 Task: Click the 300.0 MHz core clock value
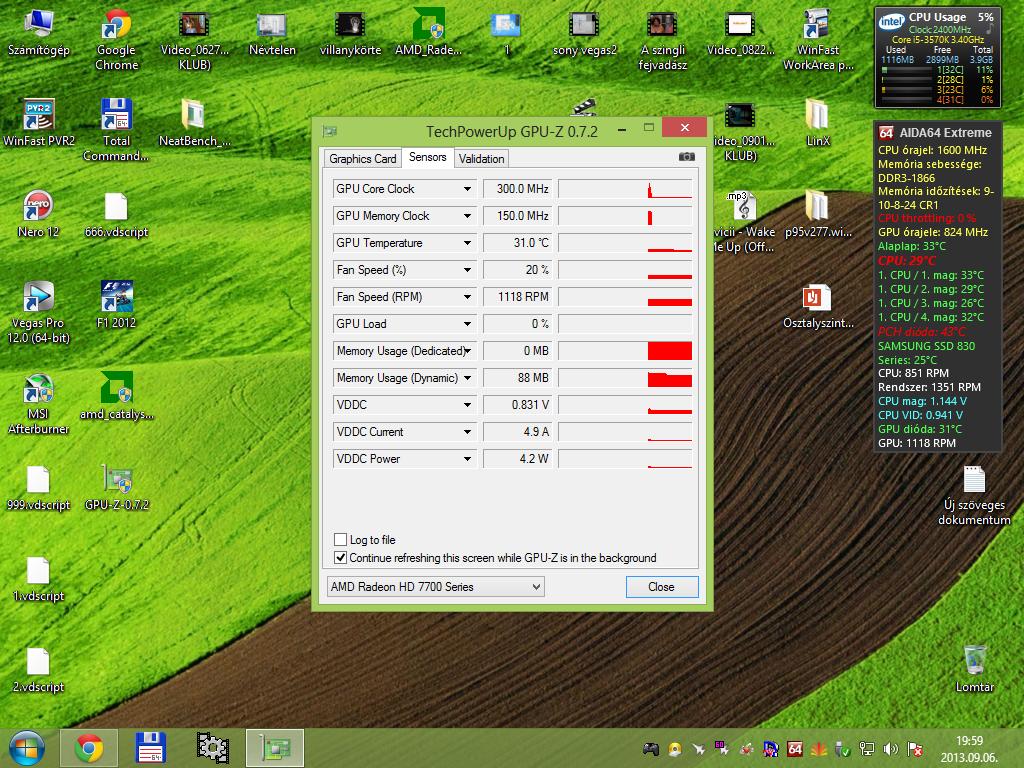[518, 189]
